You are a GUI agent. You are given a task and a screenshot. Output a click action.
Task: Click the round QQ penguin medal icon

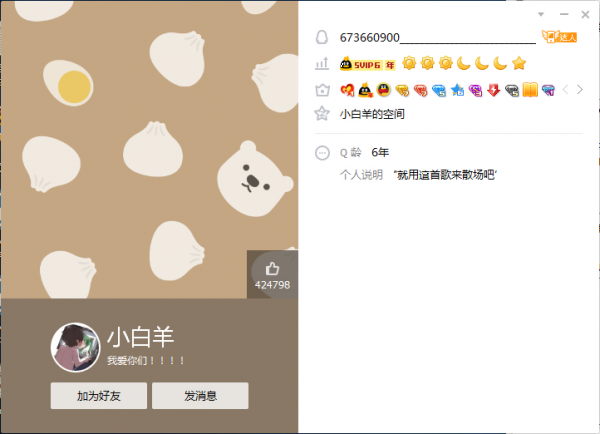(x=383, y=90)
